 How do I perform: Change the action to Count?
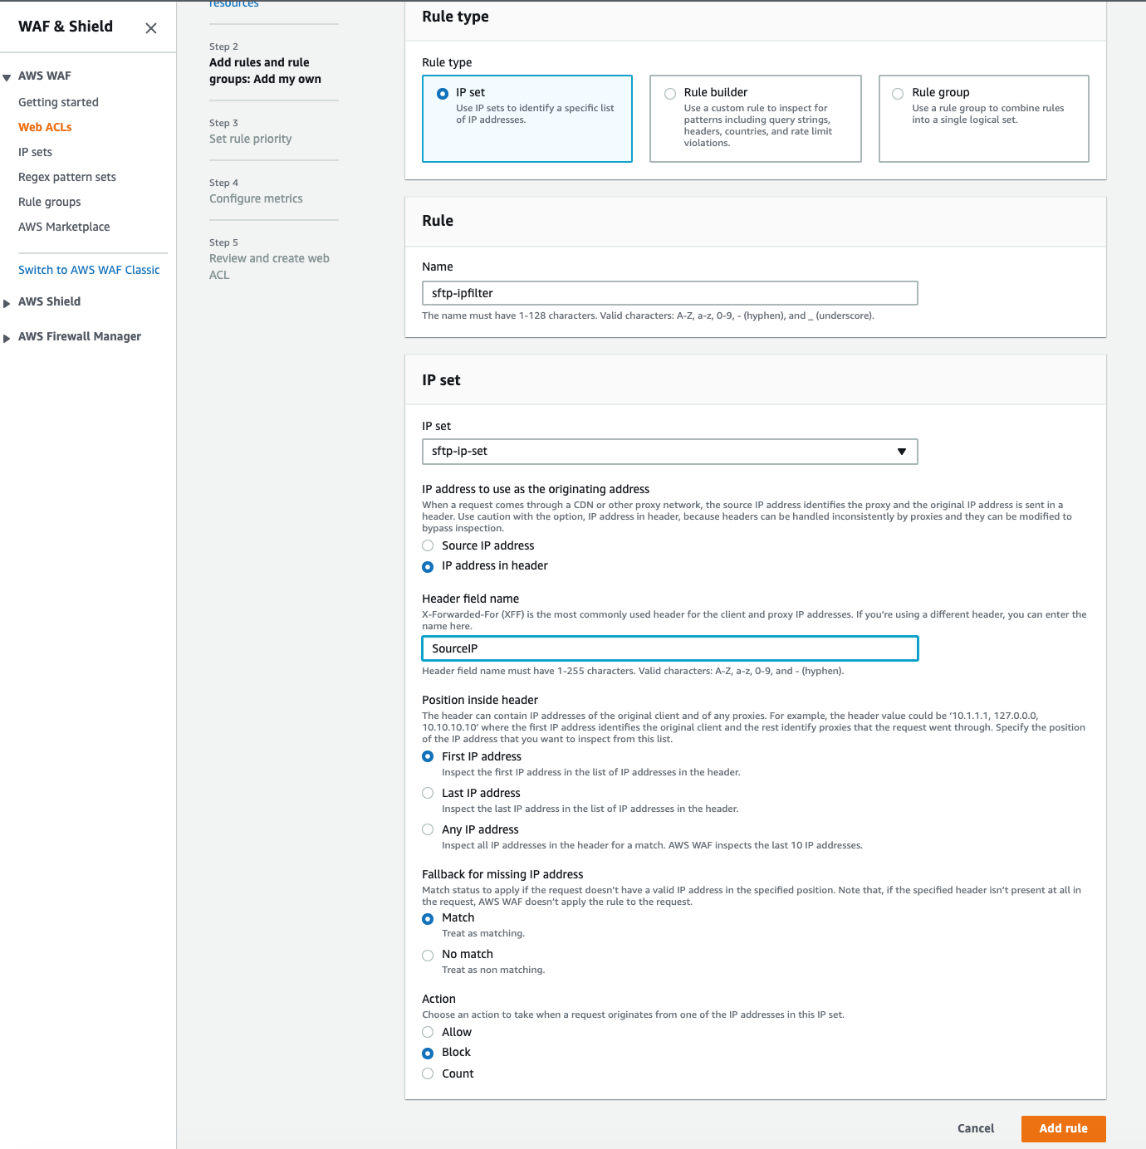point(428,1073)
